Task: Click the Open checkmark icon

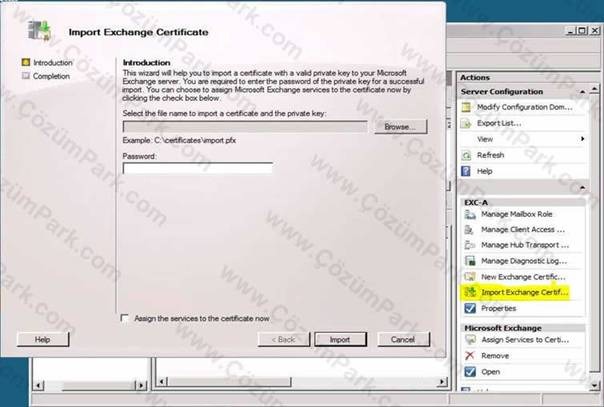Action: pos(470,372)
